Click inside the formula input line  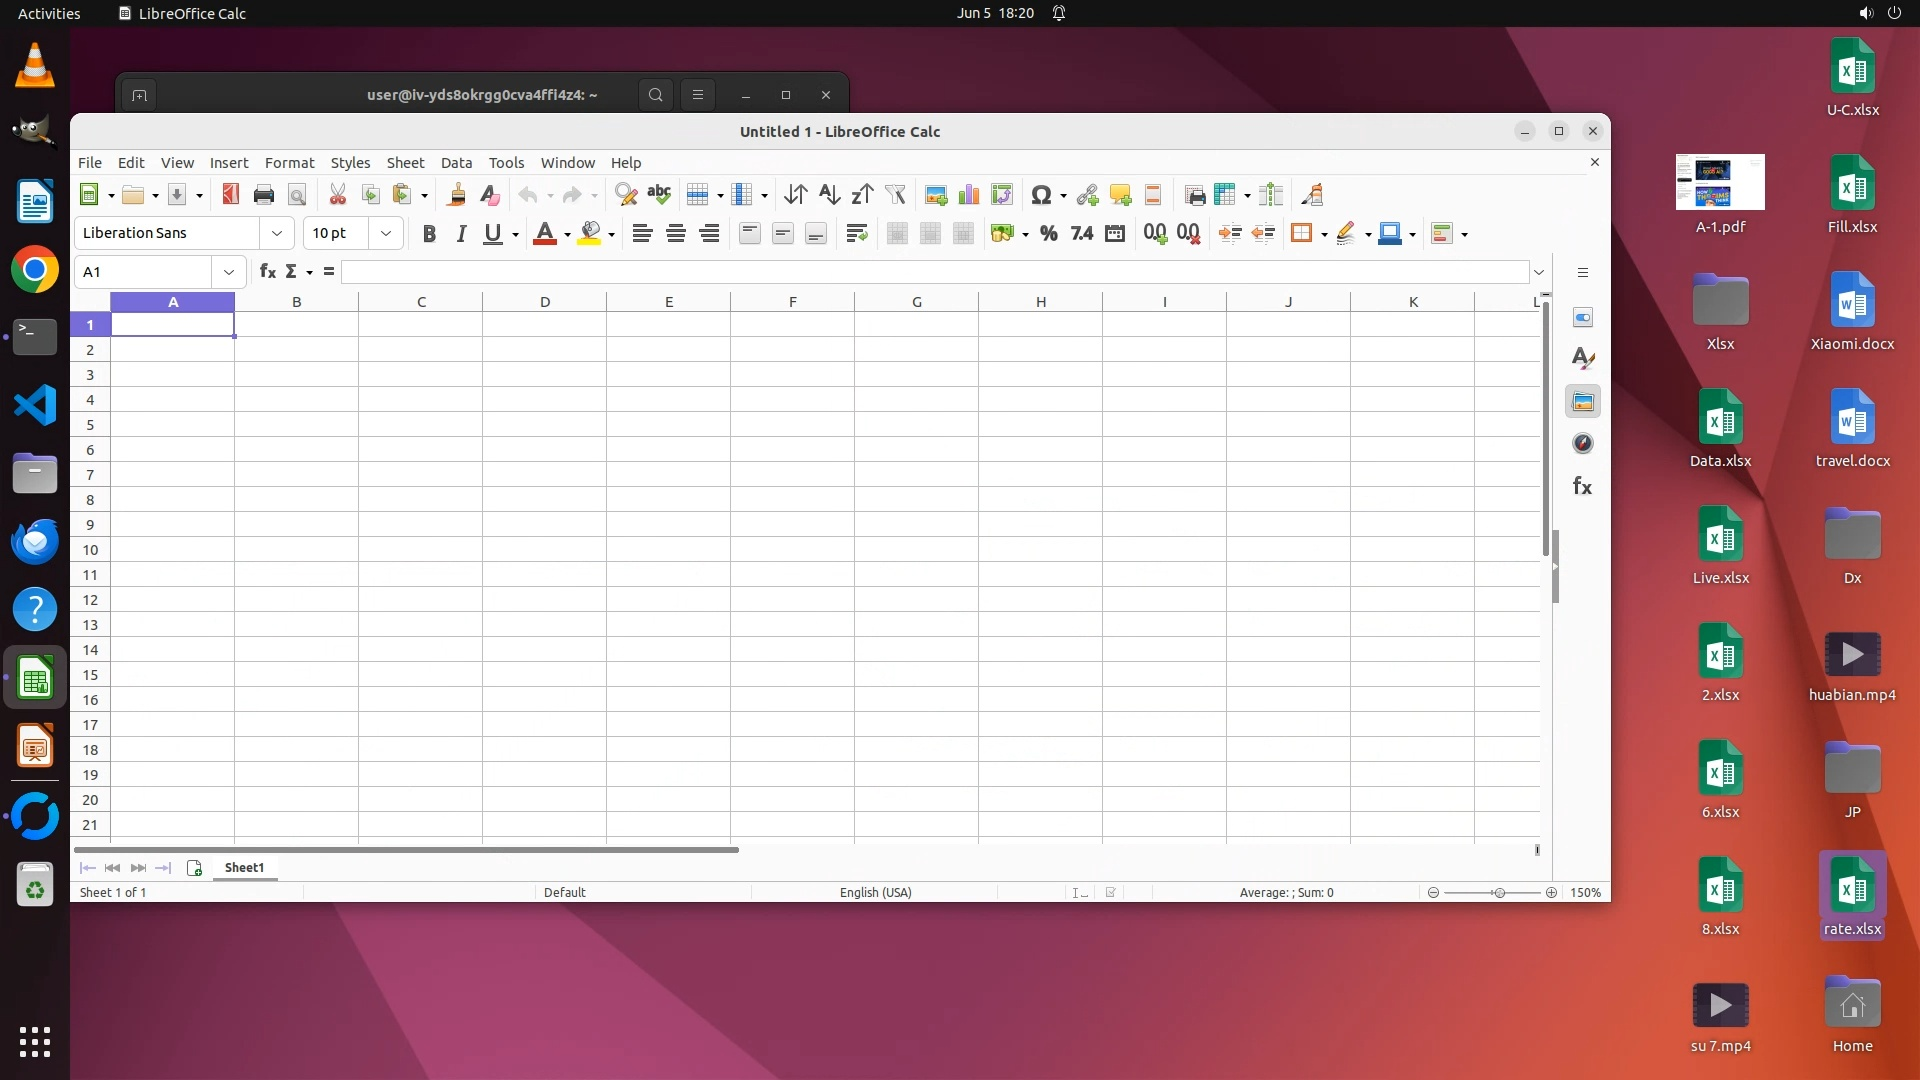coord(930,272)
